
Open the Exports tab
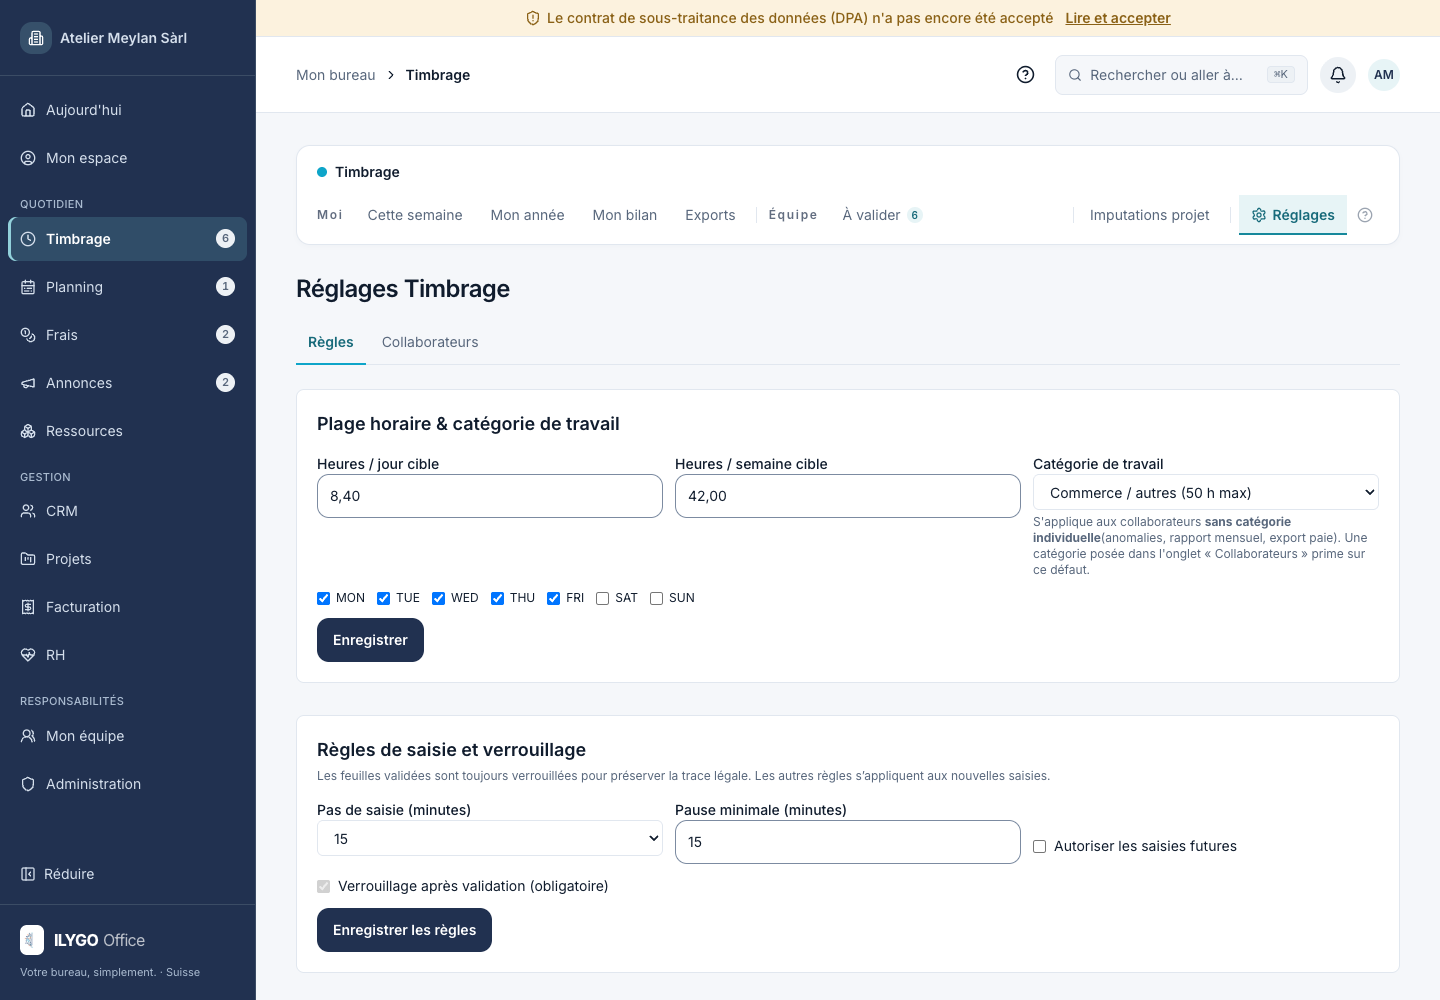(710, 215)
